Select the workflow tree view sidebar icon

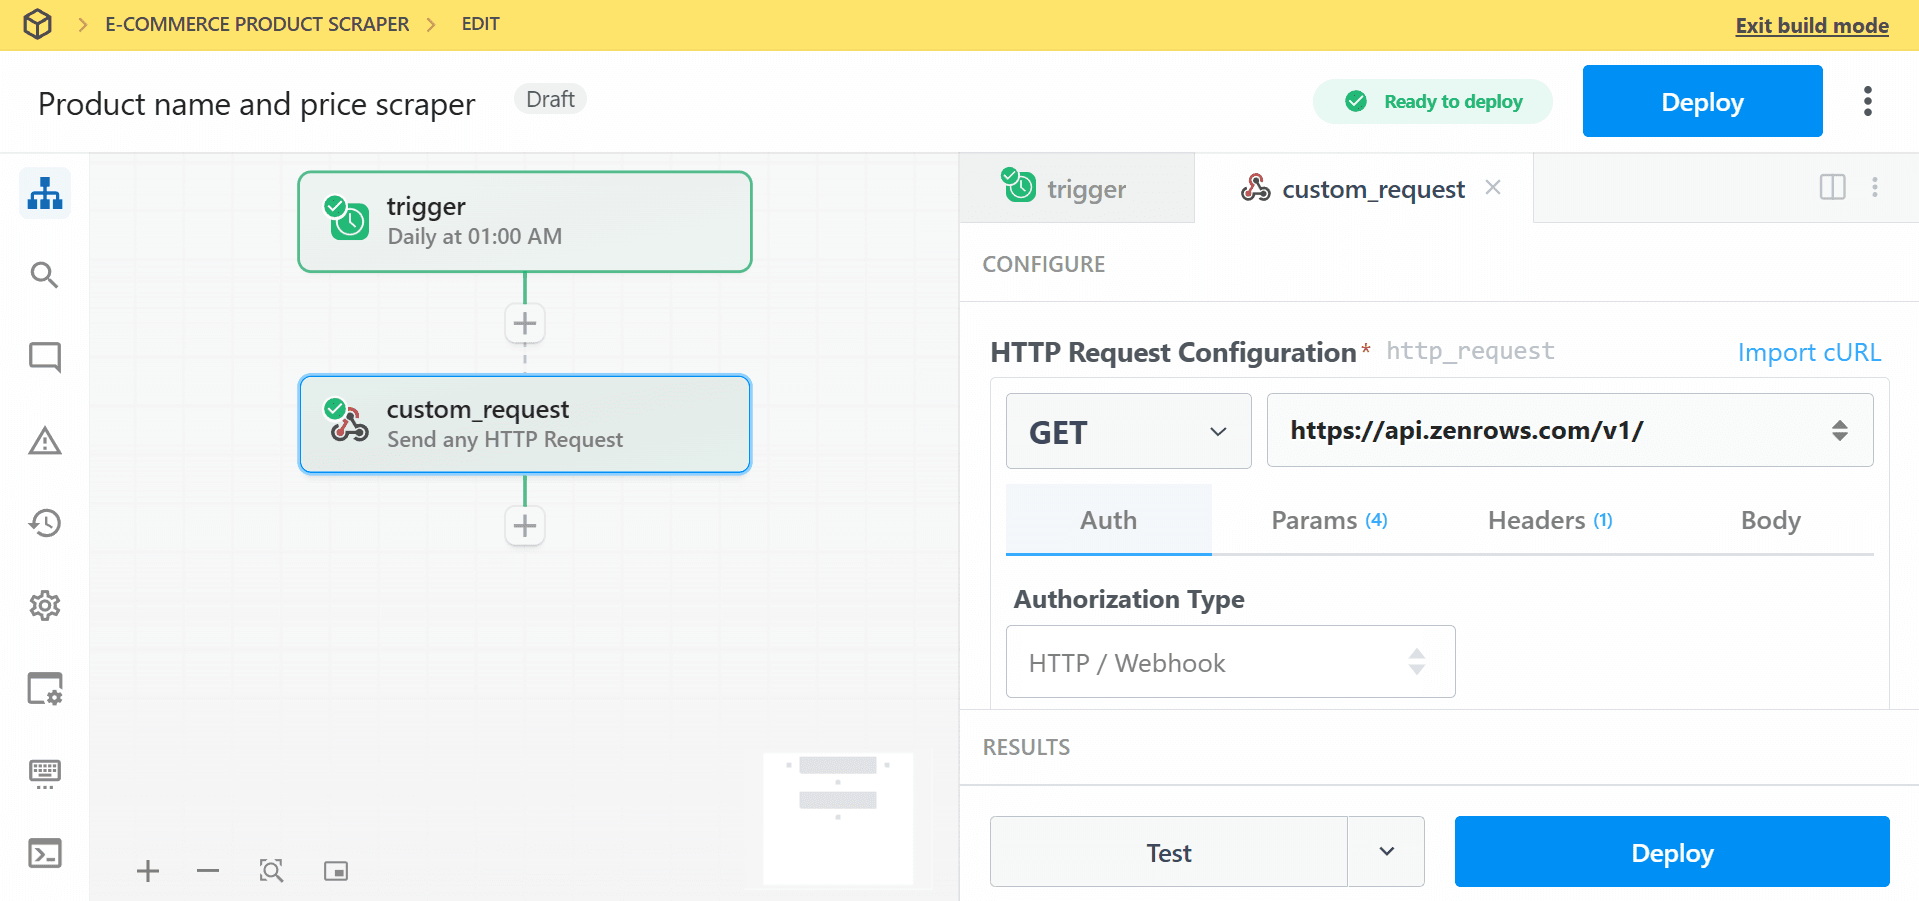45,193
